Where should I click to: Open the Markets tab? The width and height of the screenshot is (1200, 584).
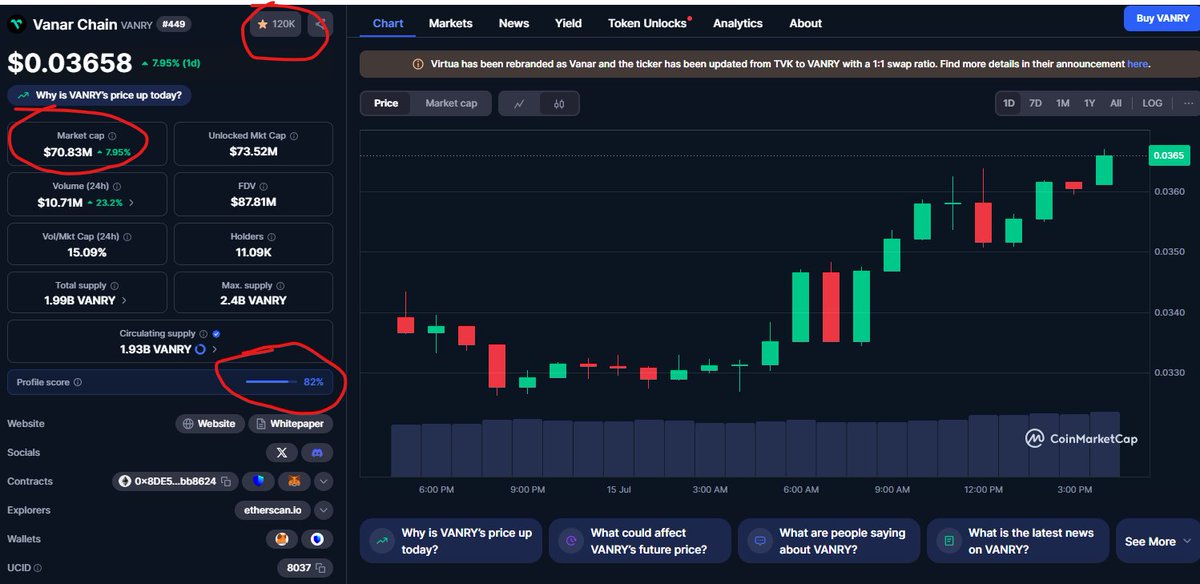[451, 23]
